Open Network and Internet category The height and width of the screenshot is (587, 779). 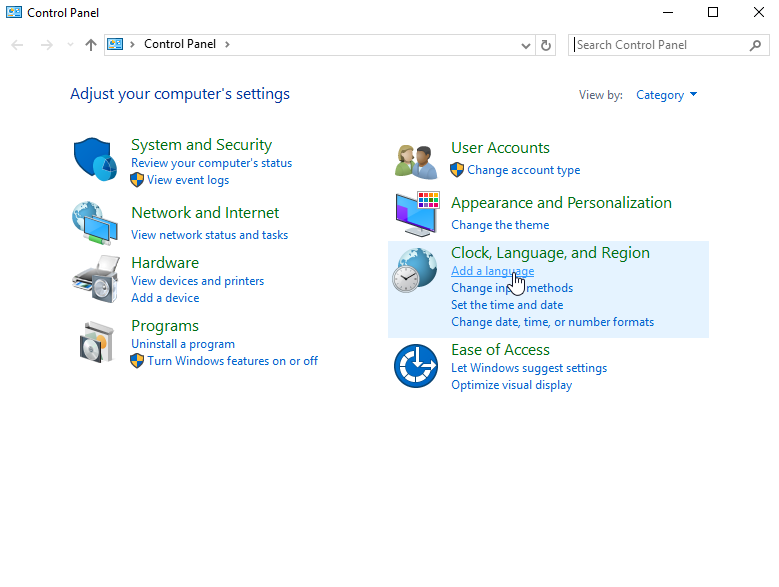pos(205,213)
